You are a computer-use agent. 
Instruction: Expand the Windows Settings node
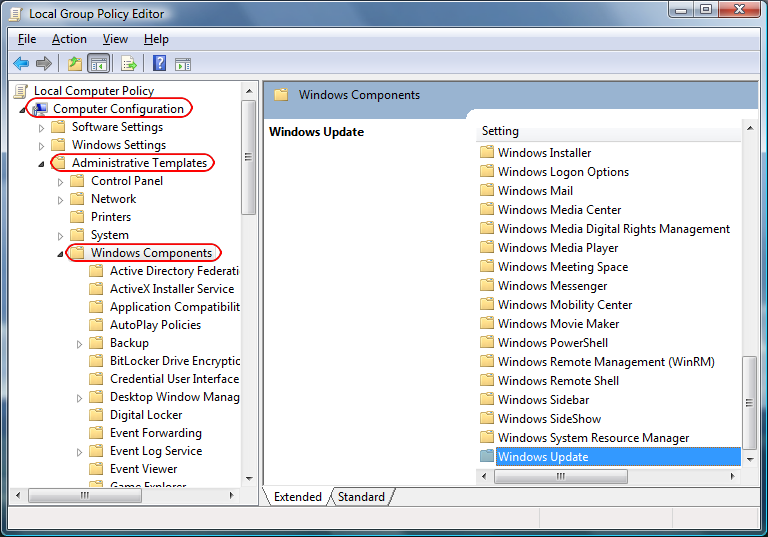tap(42, 146)
